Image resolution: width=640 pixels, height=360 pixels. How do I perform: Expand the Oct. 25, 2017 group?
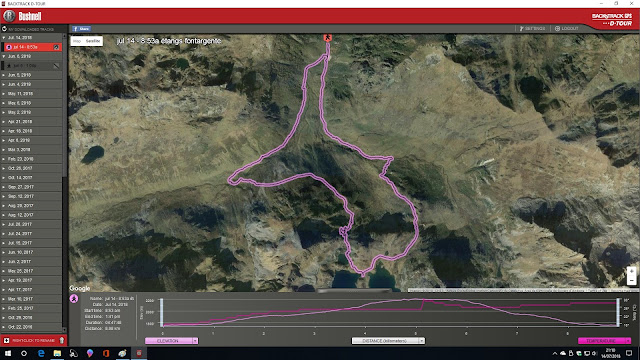point(4,168)
